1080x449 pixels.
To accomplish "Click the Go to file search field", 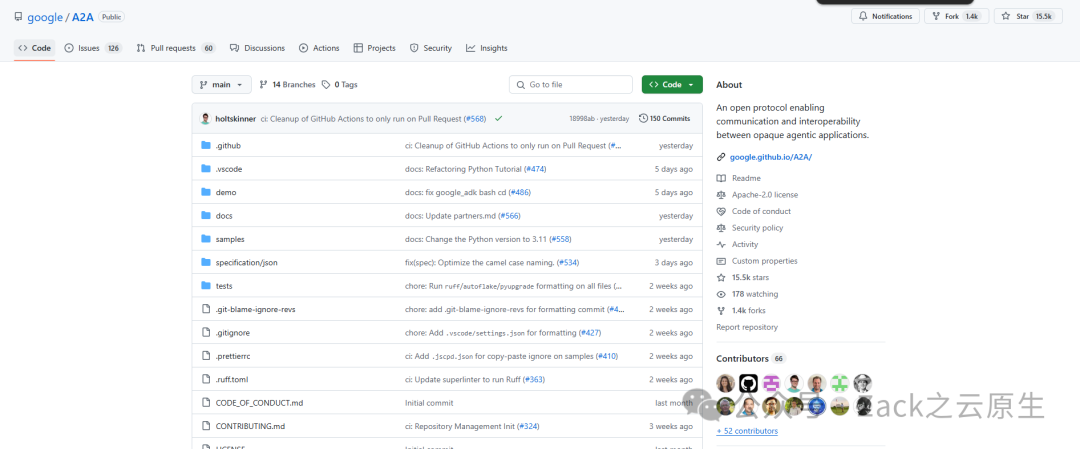I will [x=571, y=85].
